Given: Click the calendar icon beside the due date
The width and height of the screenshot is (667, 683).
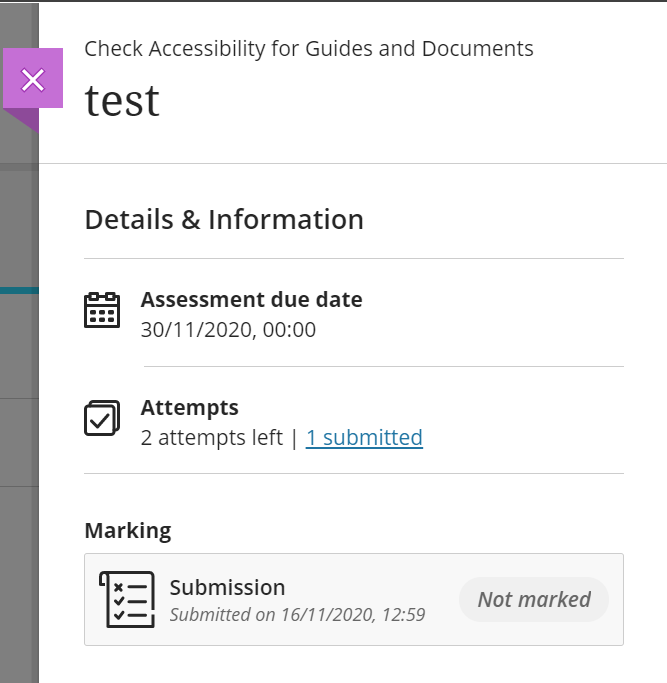Looking at the screenshot, I should point(102,311).
